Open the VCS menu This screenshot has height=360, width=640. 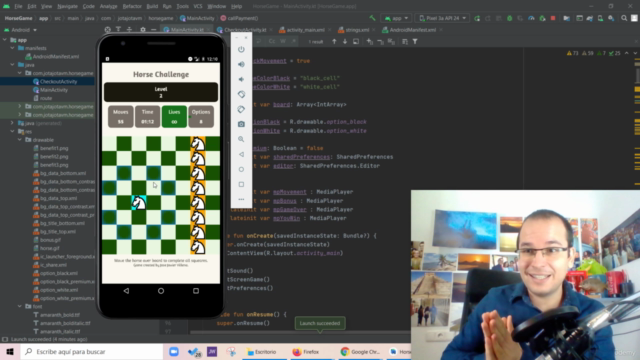pos(198,6)
